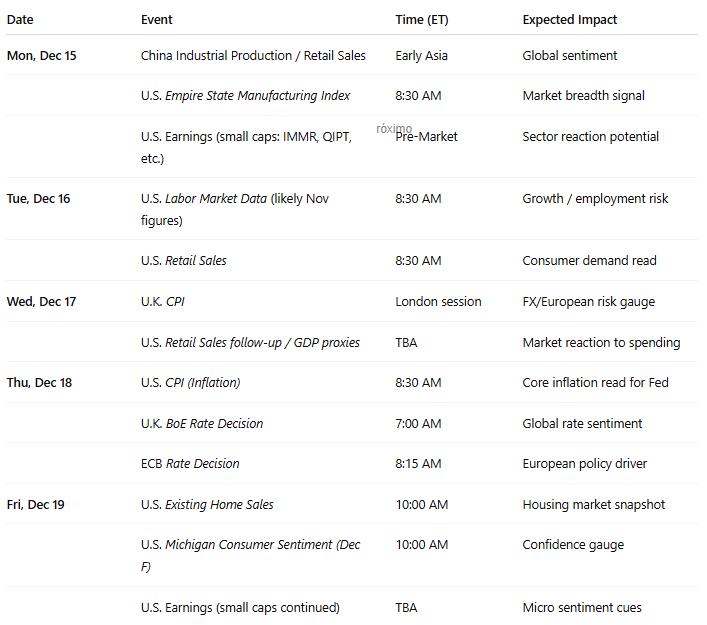Click the Empire State Manufacturing Index event
Screen dimensions: 707x625
click(245, 96)
